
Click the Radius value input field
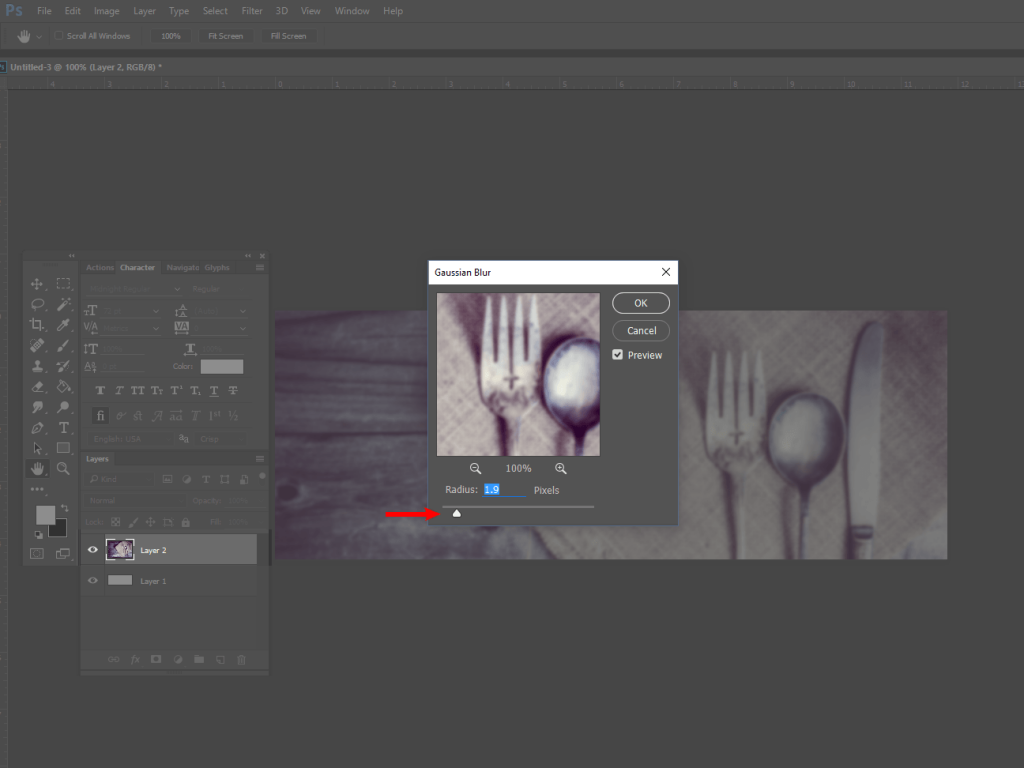pos(504,490)
